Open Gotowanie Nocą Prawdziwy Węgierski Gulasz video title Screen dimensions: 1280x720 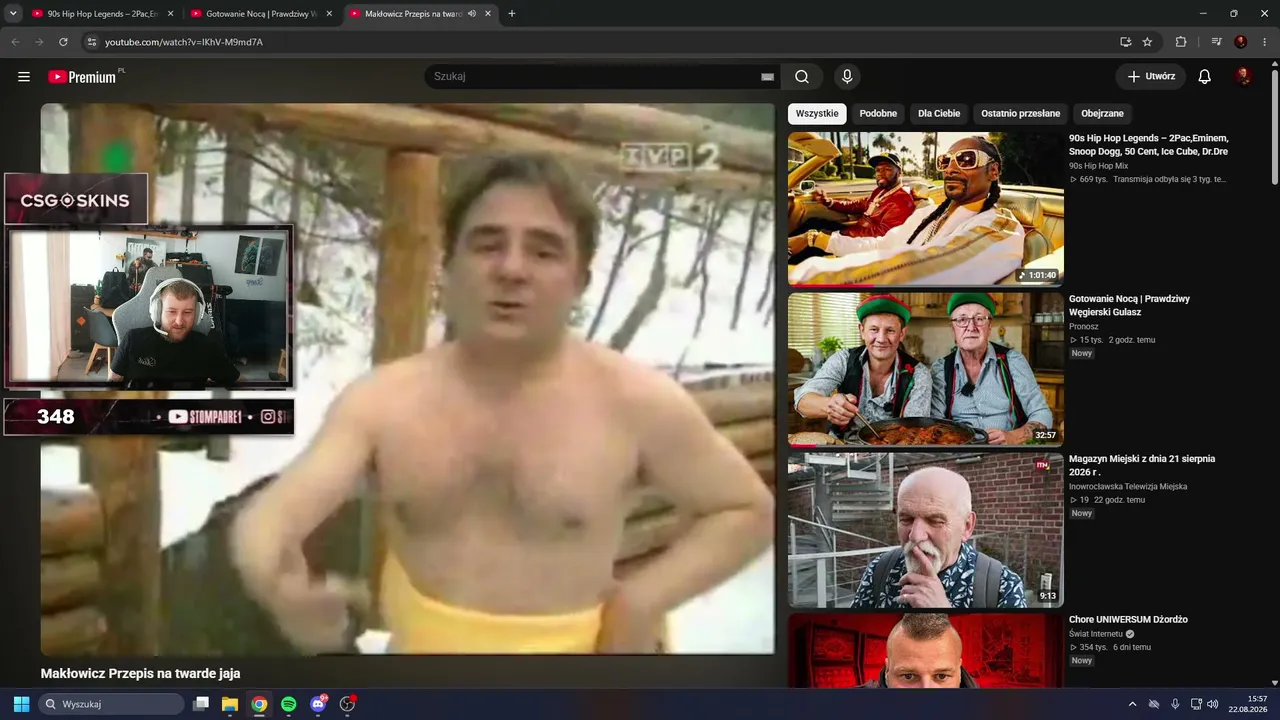(1129, 305)
